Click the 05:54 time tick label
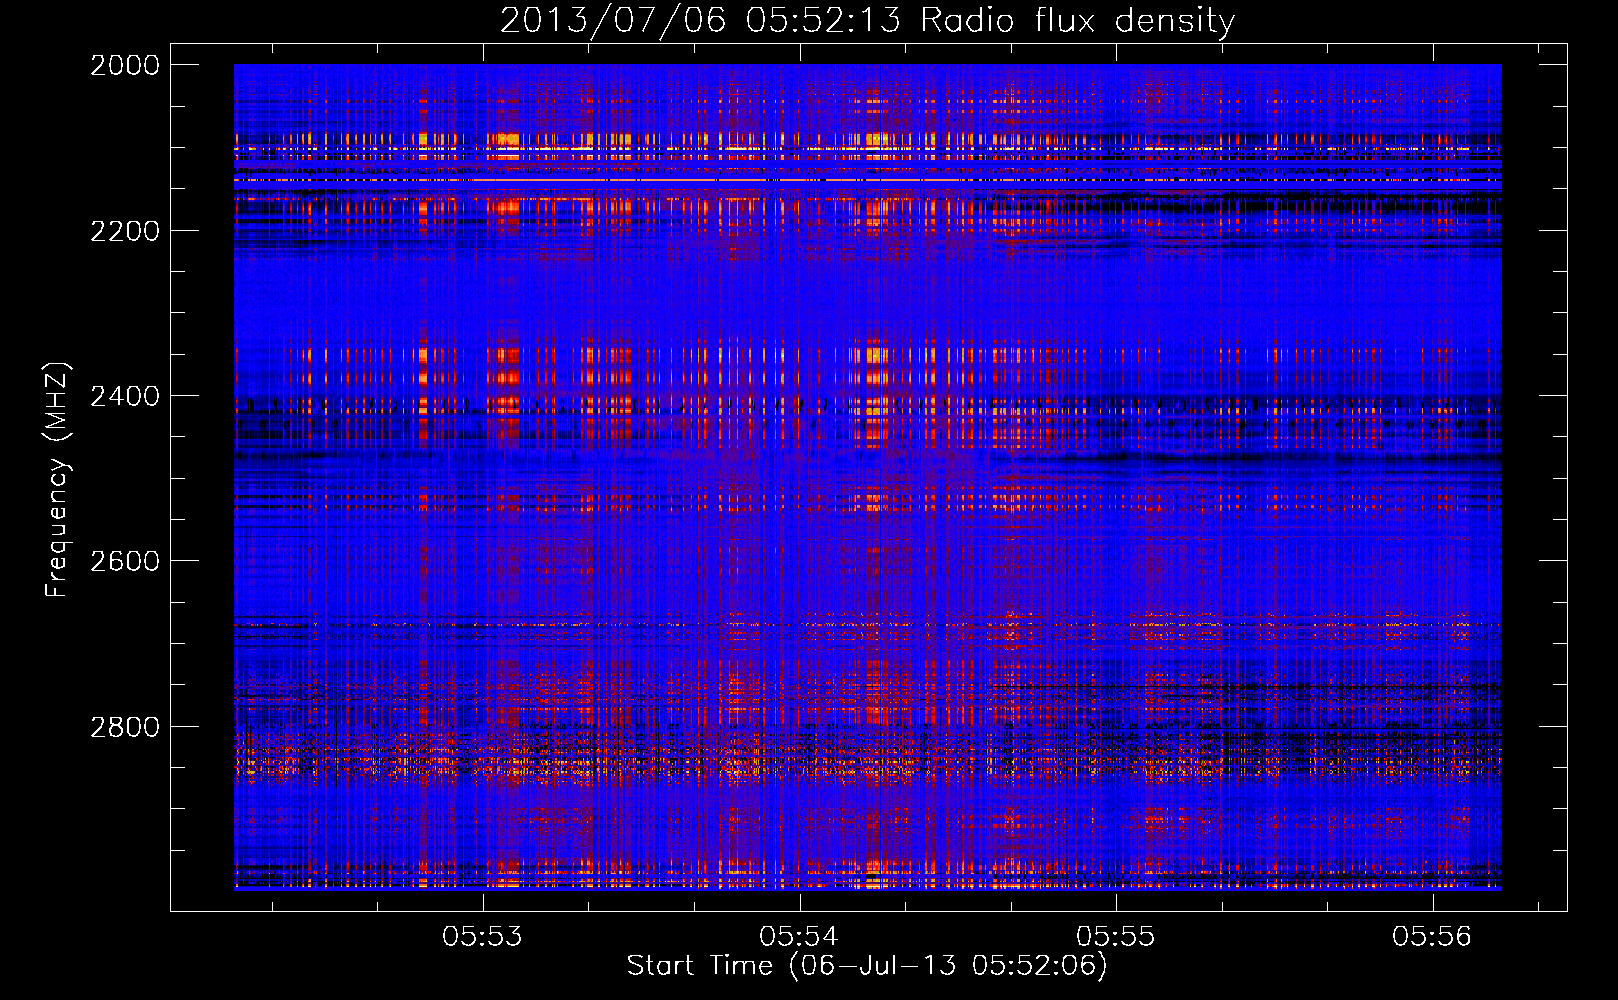Viewport: 1618px width, 1000px height. click(x=799, y=936)
